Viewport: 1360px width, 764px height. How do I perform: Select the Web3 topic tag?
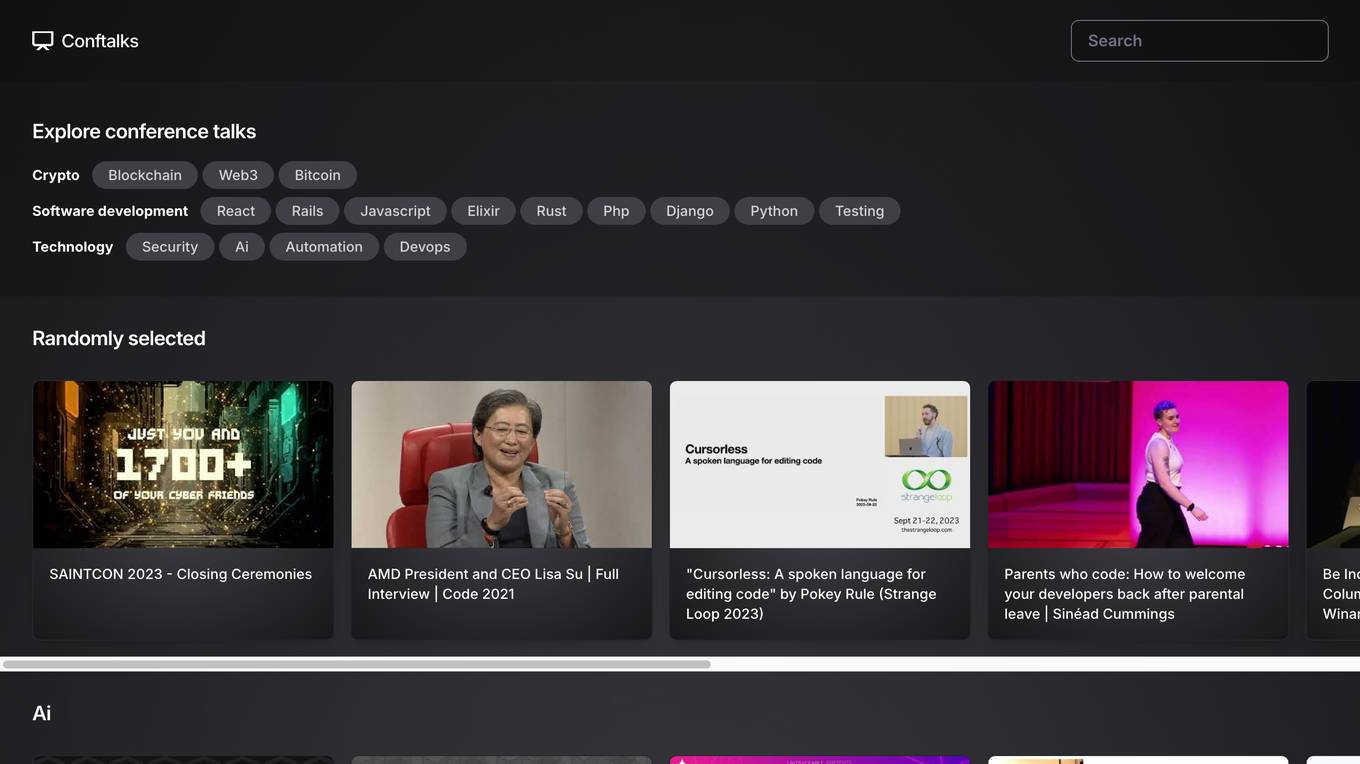pos(238,175)
